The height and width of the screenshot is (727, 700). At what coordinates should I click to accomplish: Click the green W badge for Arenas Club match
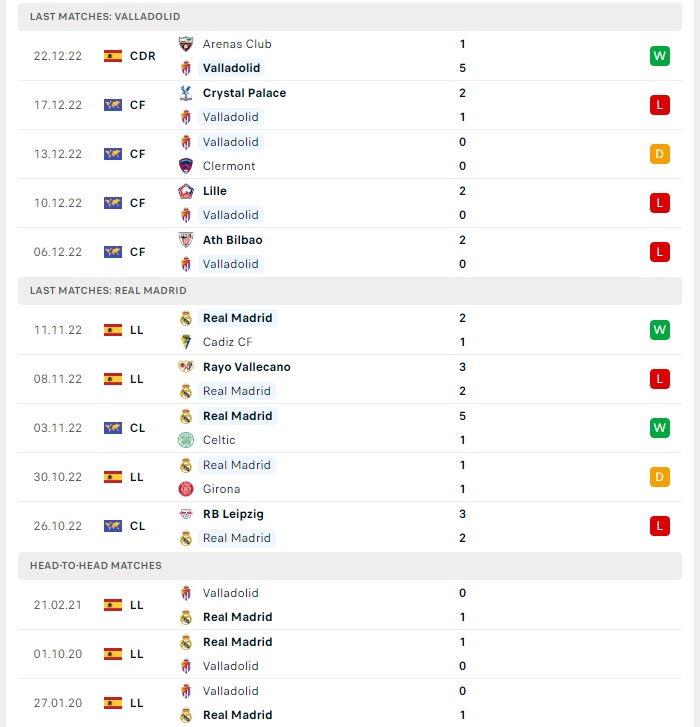pyautogui.click(x=660, y=56)
